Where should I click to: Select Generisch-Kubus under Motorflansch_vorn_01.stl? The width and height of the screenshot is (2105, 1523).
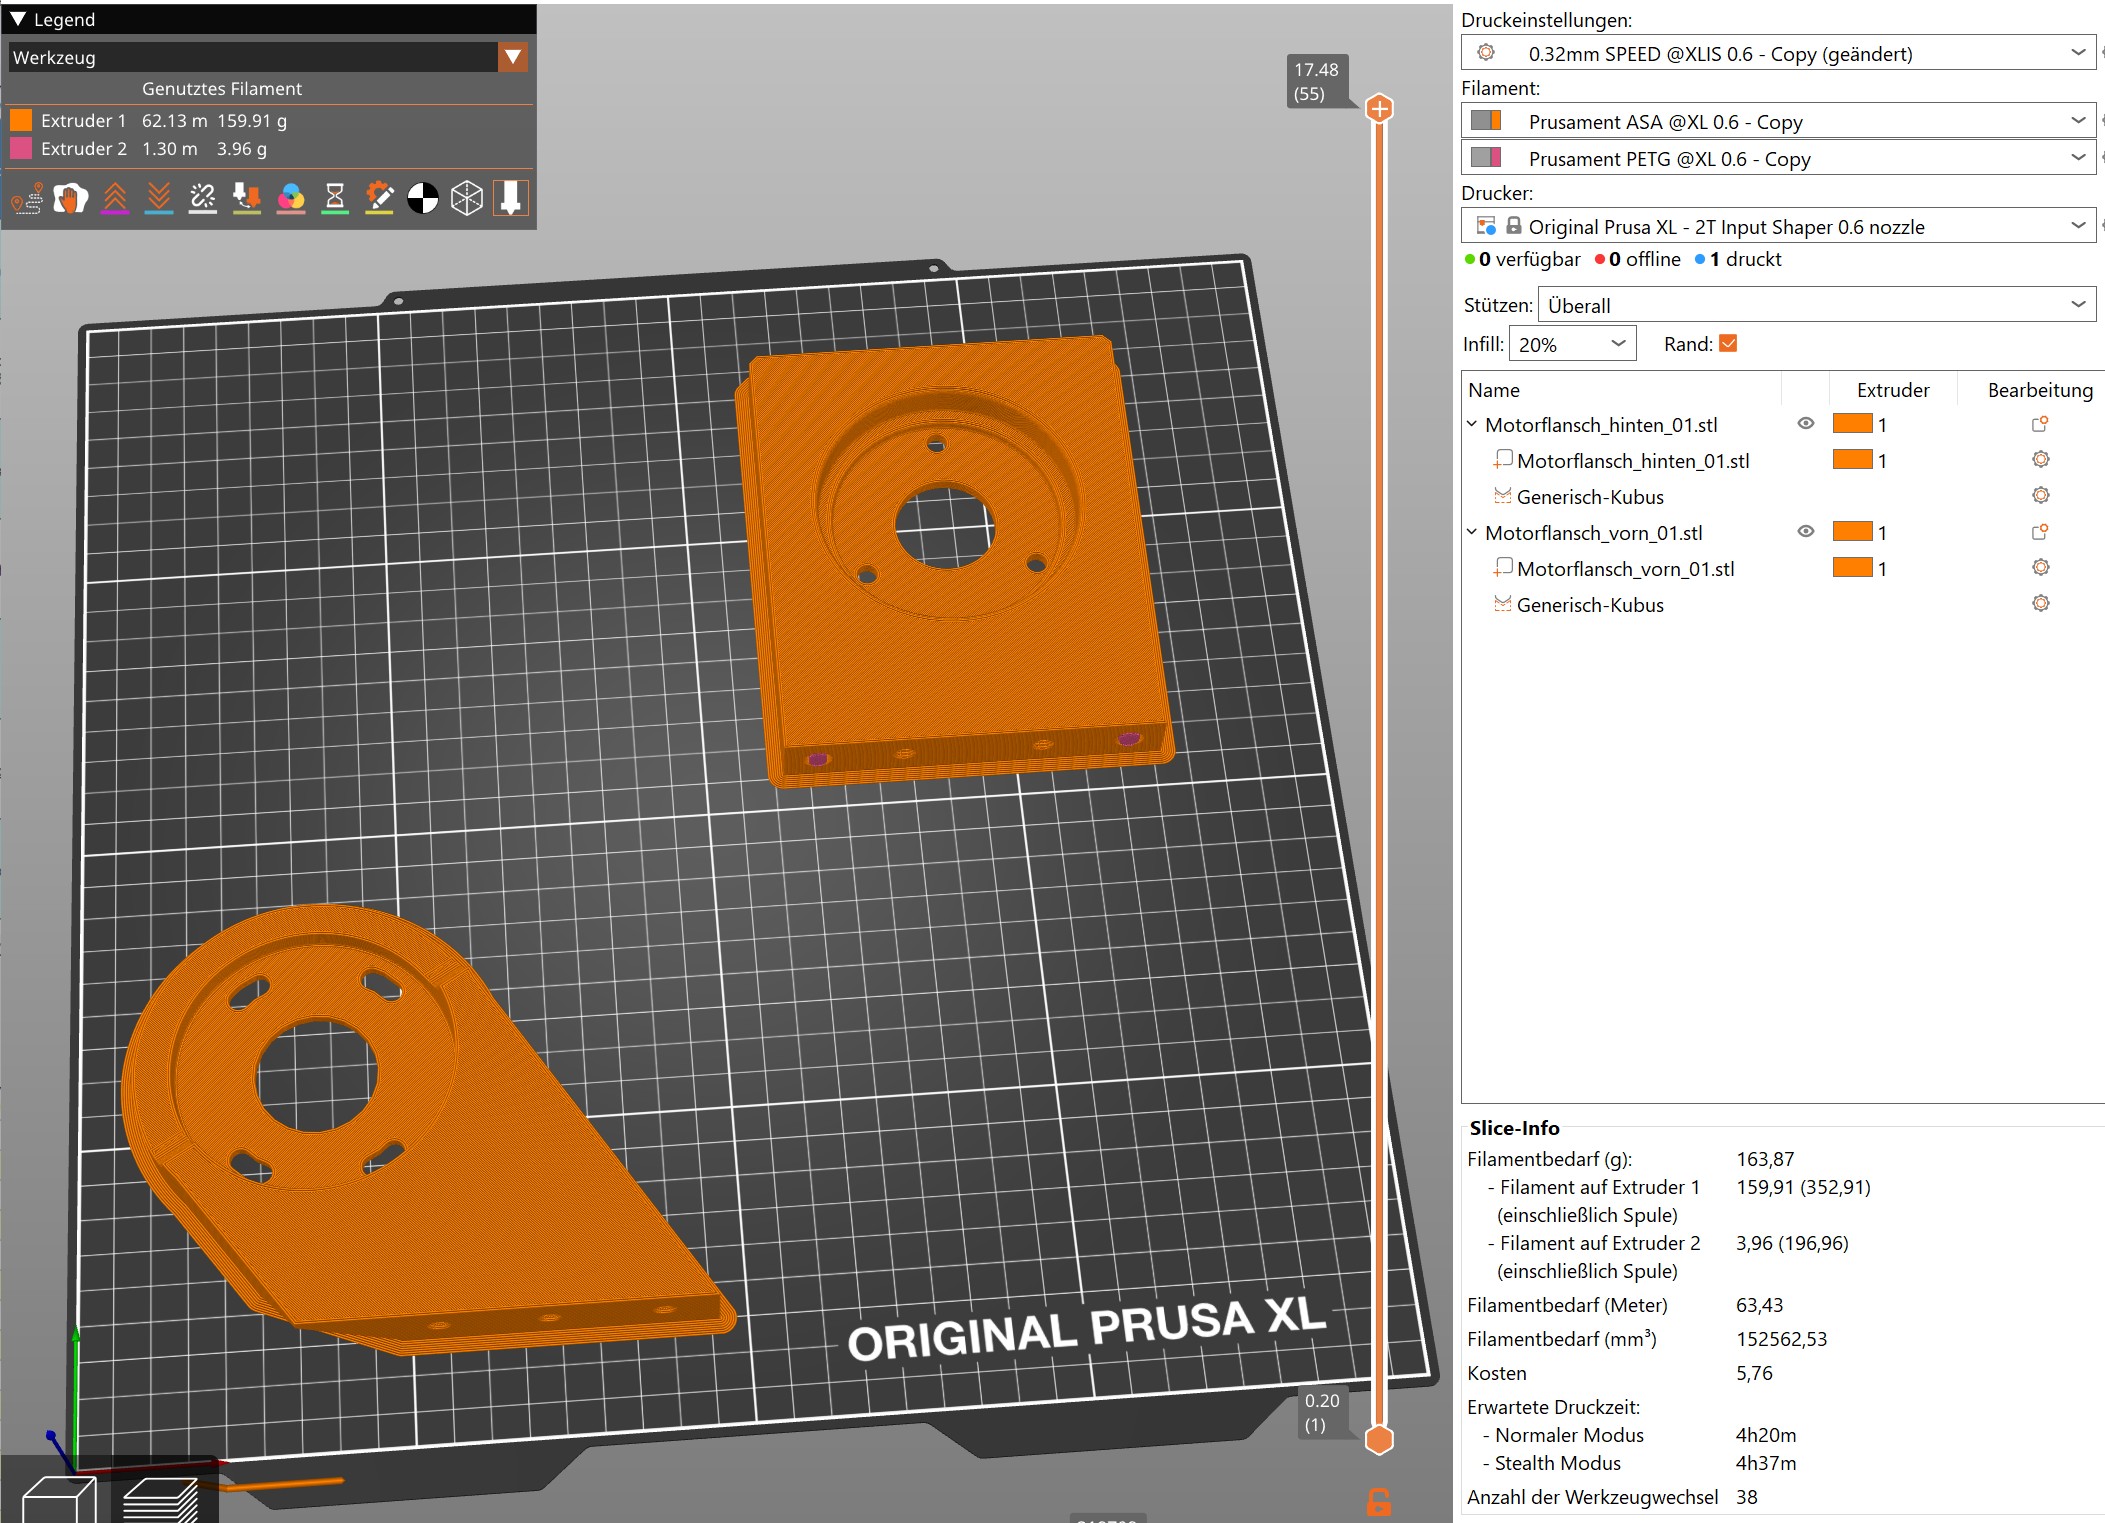pyautogui.click(x=1589, y=605)
